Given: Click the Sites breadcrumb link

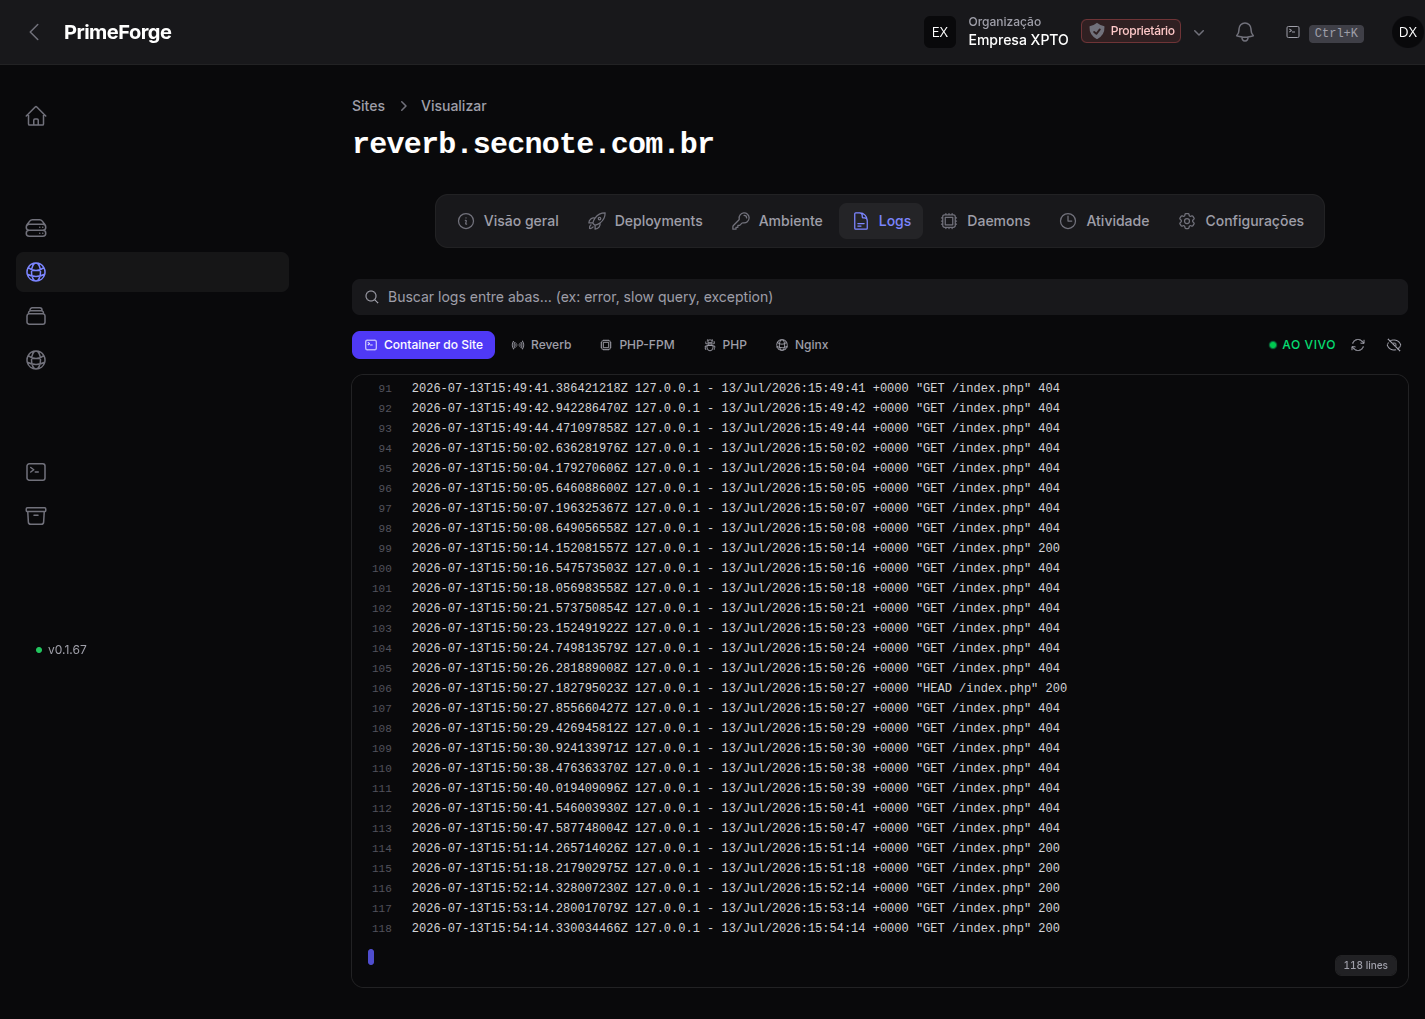Looking at the screenshot, I should point(368,106).
